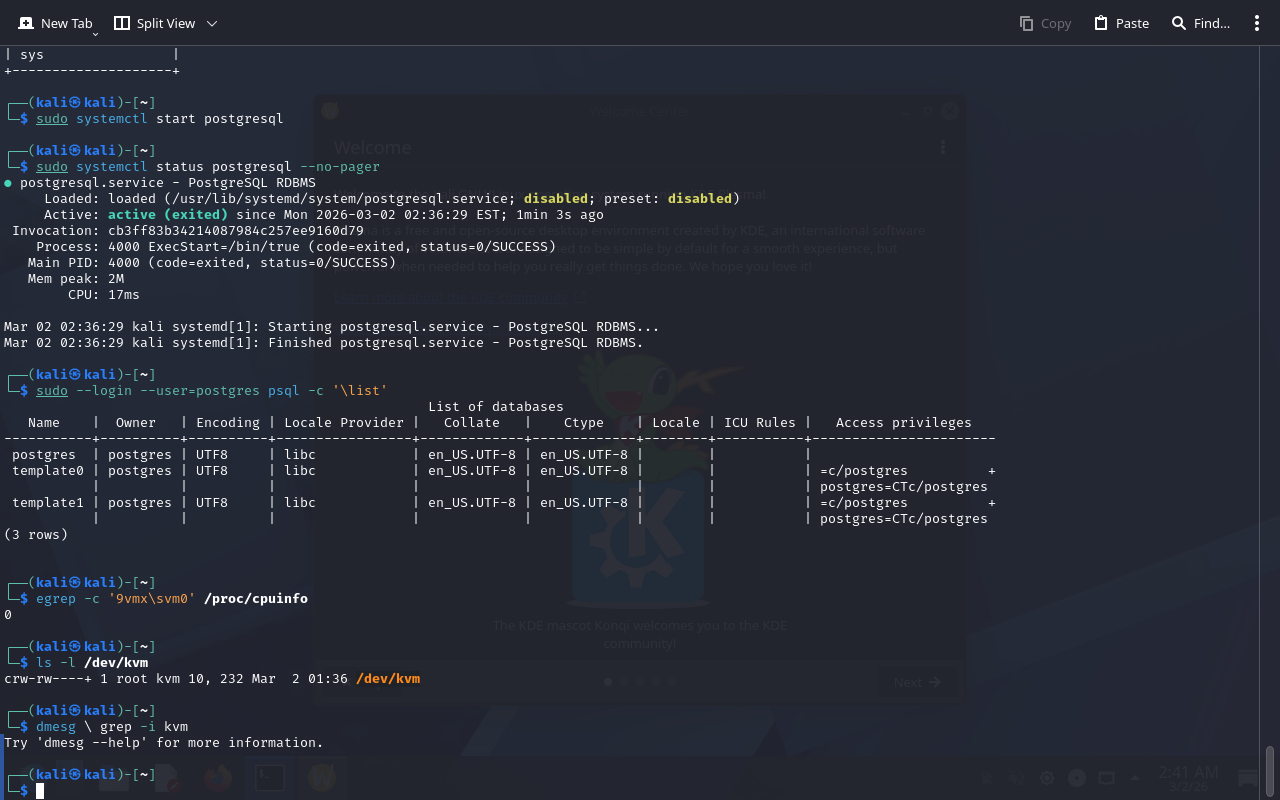The height and width of the screenshot is (800, 1280).
Task: Click the 'List of databases' heading
Action: 495,406
